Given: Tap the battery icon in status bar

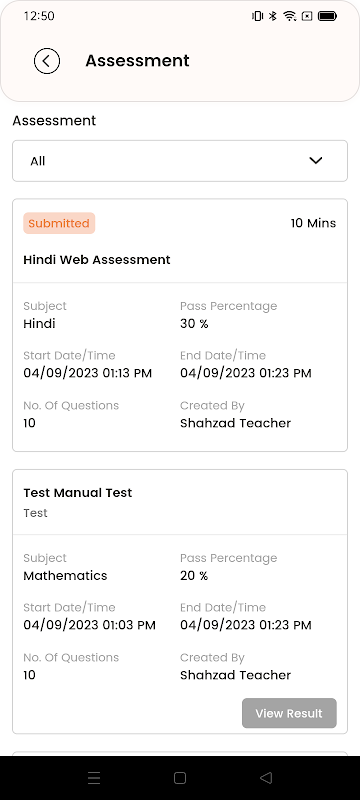Looking at the screenshot, I should [327, 16].
